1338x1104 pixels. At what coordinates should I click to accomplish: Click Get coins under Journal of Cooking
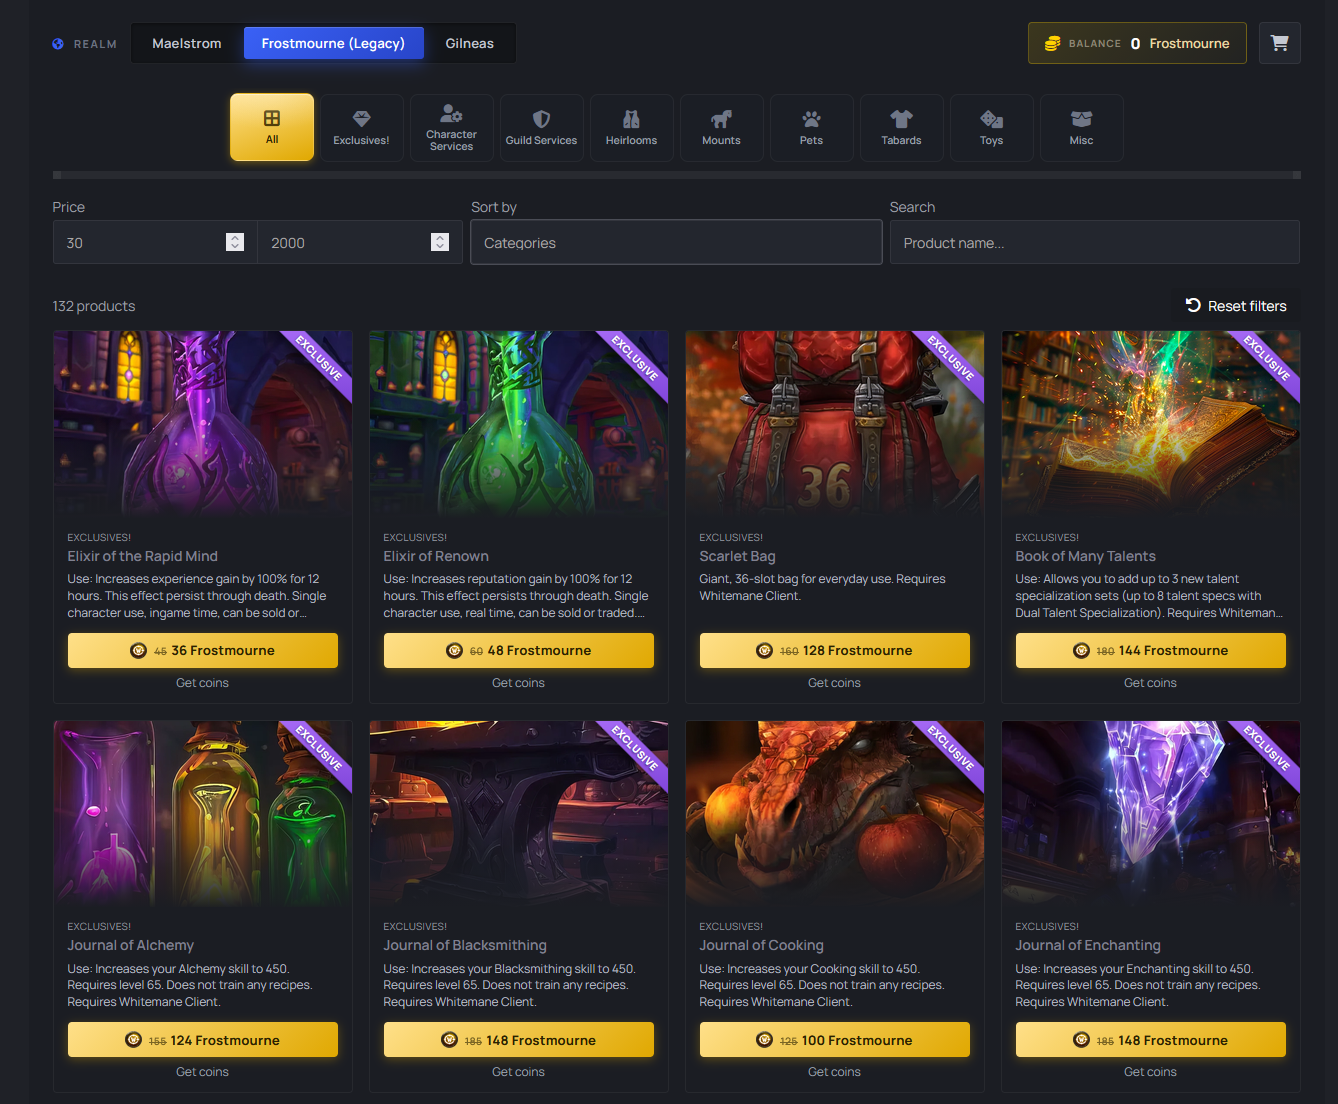(x=835, y=1072)
